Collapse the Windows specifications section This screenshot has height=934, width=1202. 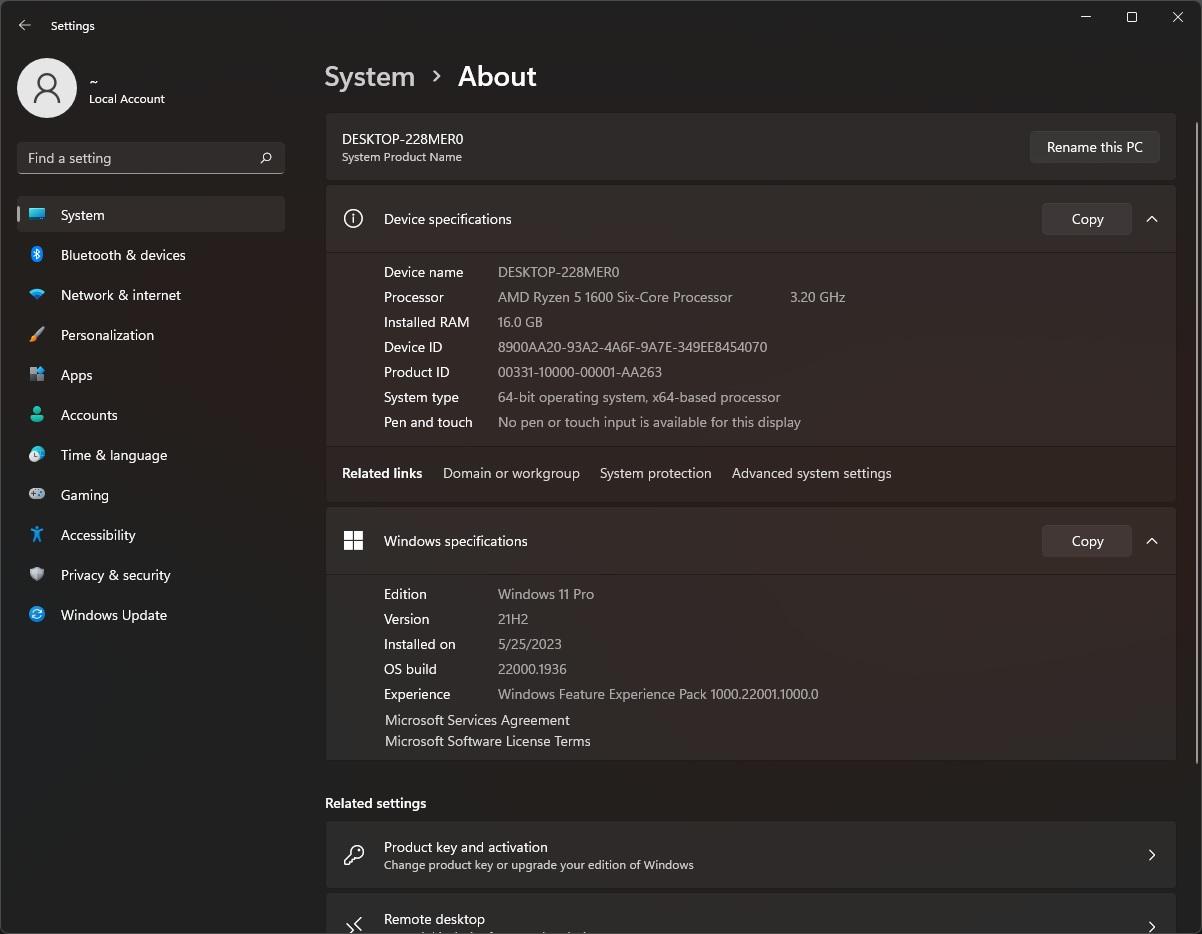(1152, 541)
